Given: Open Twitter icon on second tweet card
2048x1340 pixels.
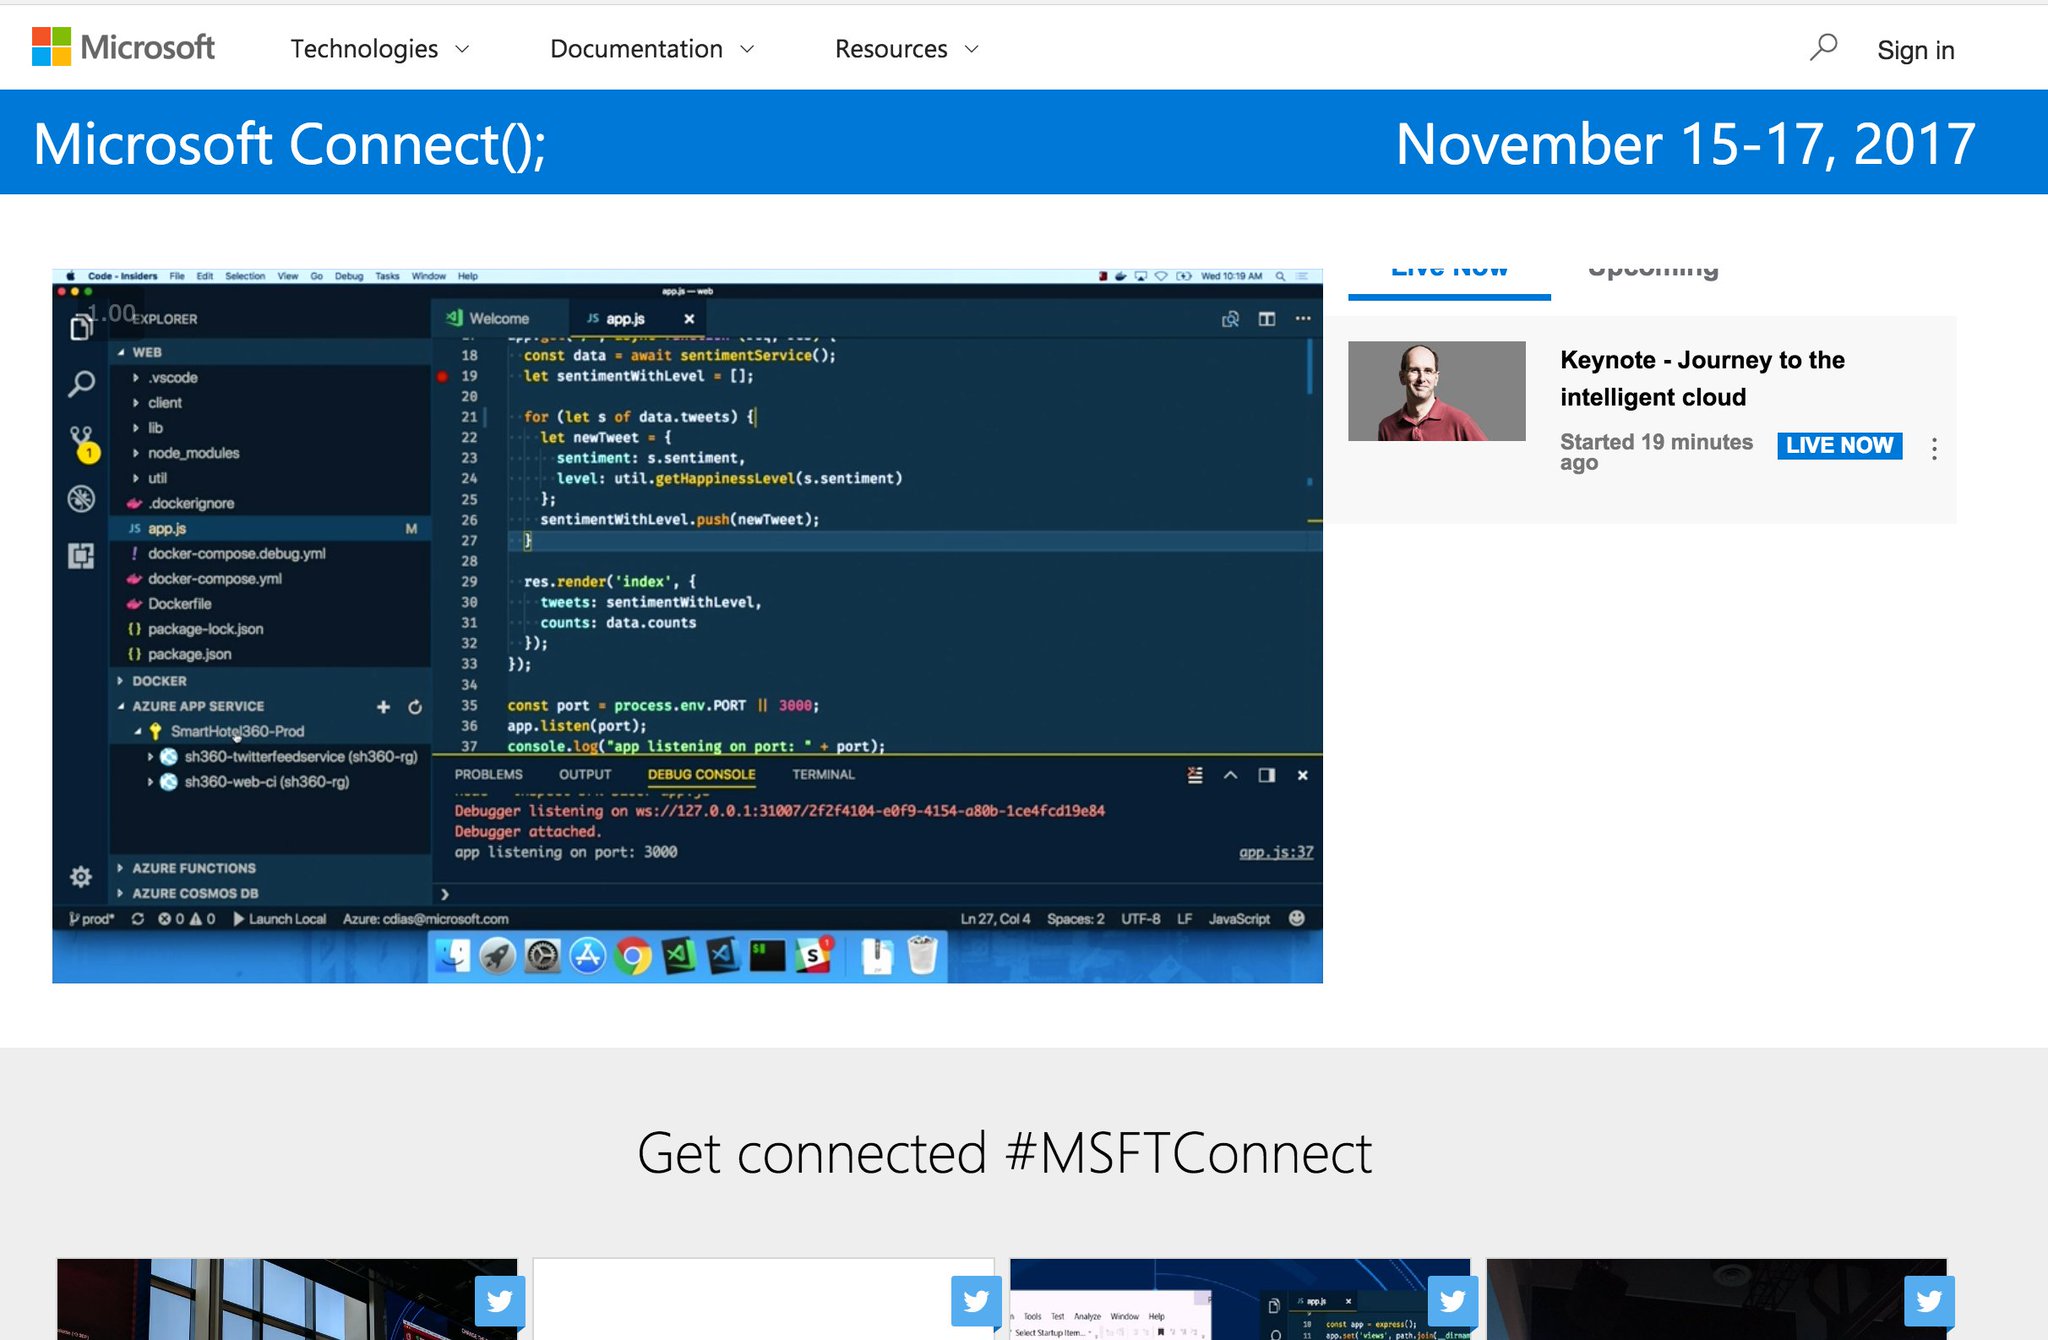Looking at the screenshot, I should [x=976, y=1300].
